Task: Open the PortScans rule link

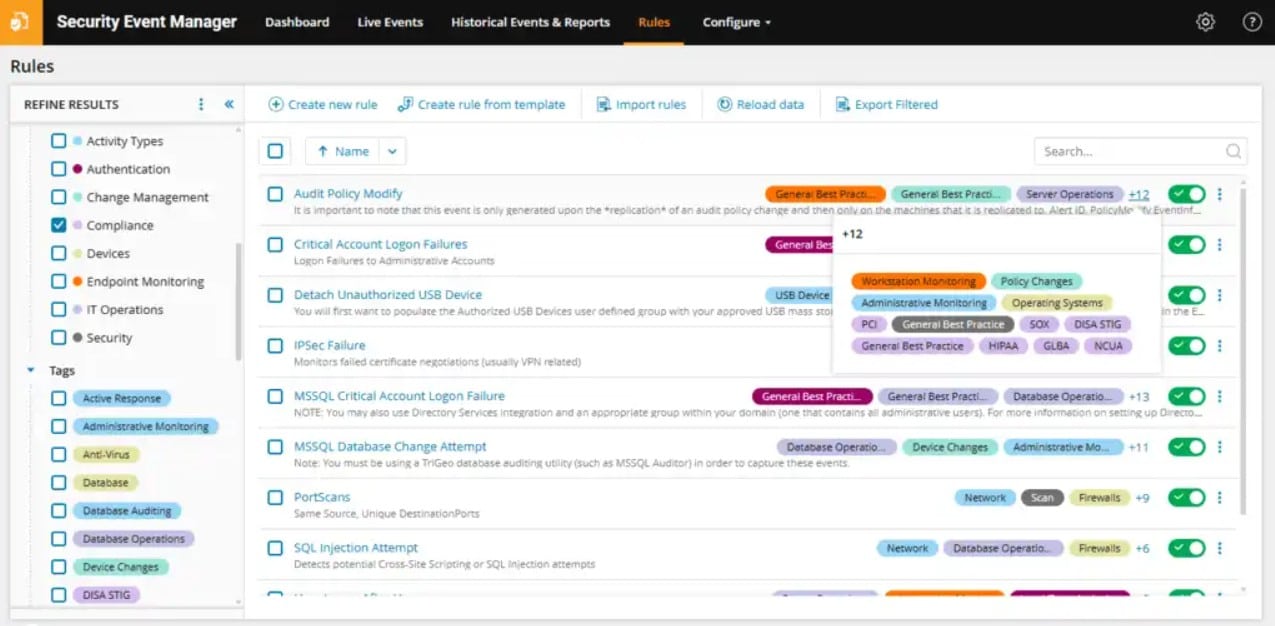Action: point(322,497)
